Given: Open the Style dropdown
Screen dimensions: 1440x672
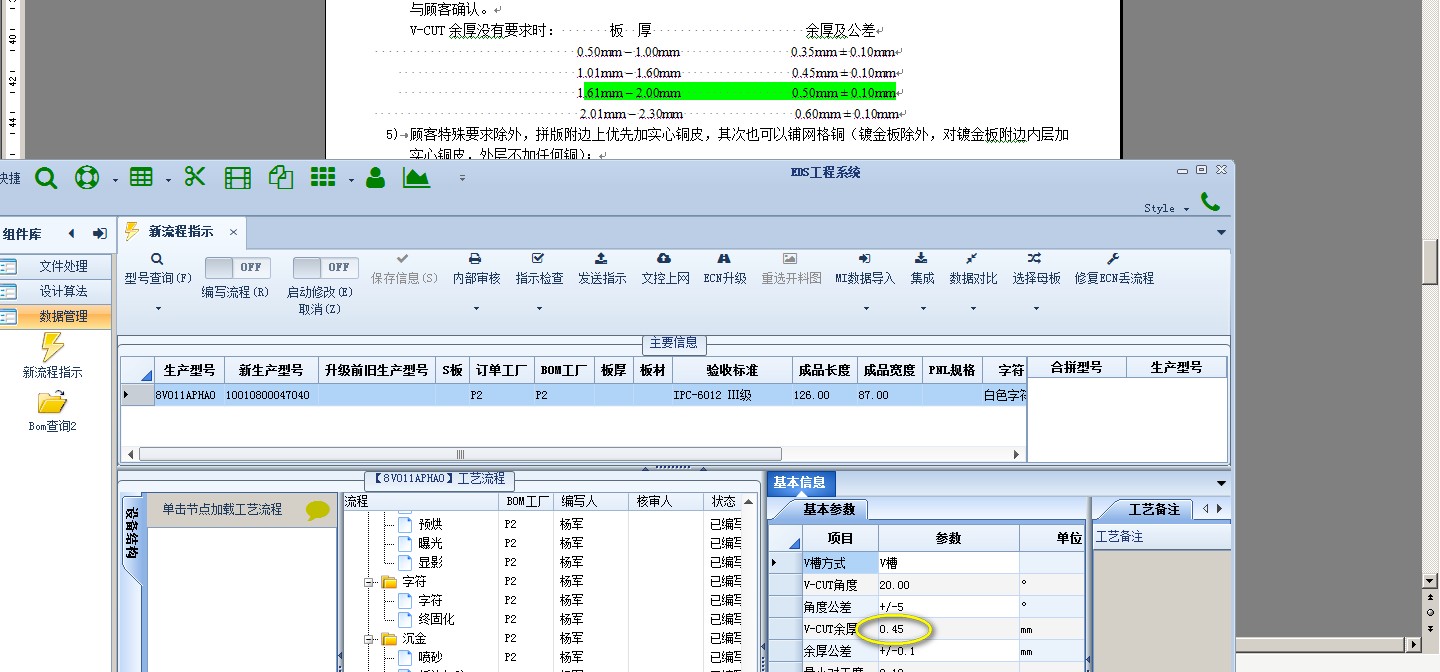Looking at the screenshot, I should tap(1166, 208).
